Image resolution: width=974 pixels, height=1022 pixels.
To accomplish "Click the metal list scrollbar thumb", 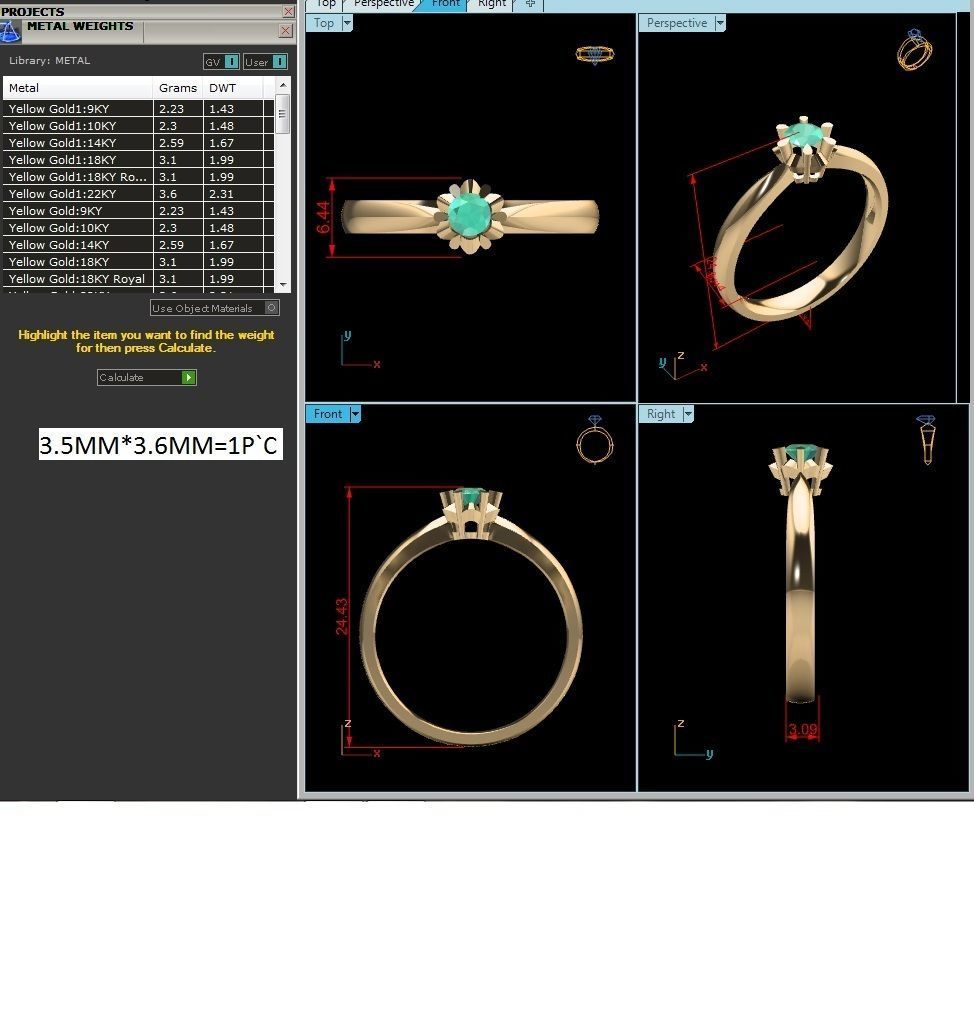I will pyautogui.click(x=282, y=114).
